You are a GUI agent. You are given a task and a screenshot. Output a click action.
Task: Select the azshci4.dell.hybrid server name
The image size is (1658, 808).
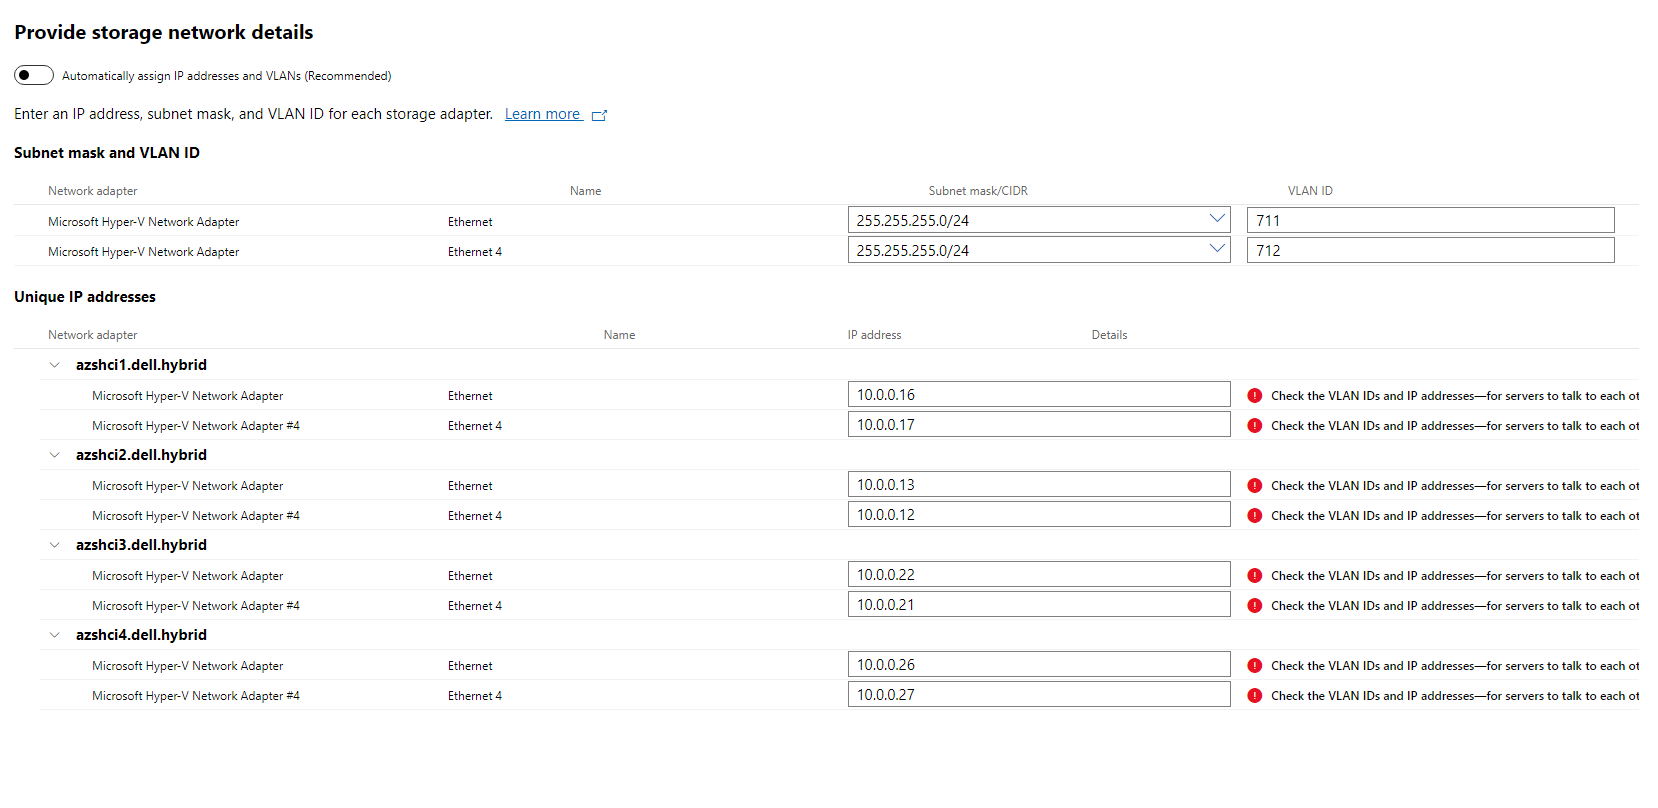pos(141,635)
